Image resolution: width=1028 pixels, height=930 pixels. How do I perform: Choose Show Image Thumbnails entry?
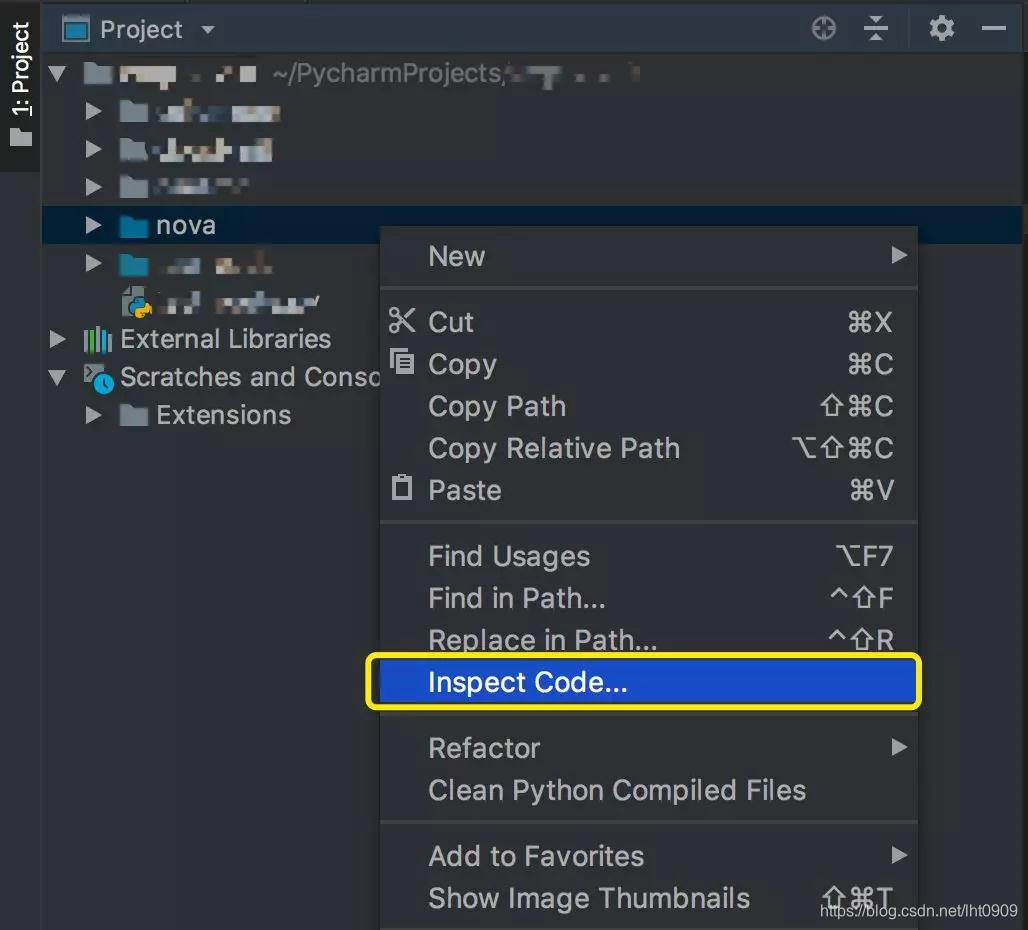click(648, 898)
